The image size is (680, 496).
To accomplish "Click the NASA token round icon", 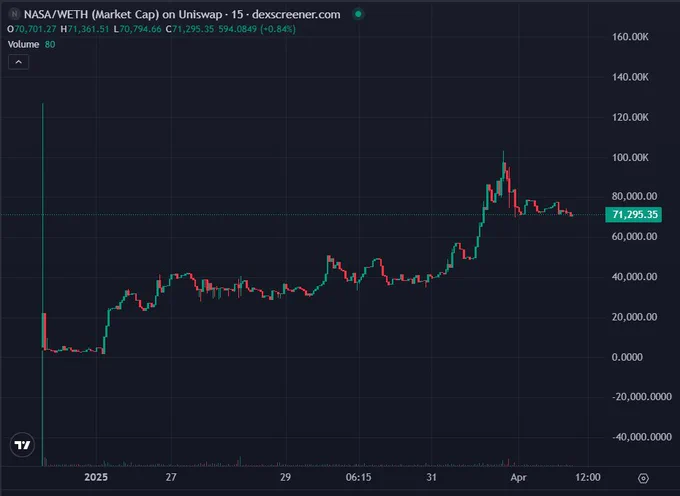I will (x=15, y=14).
